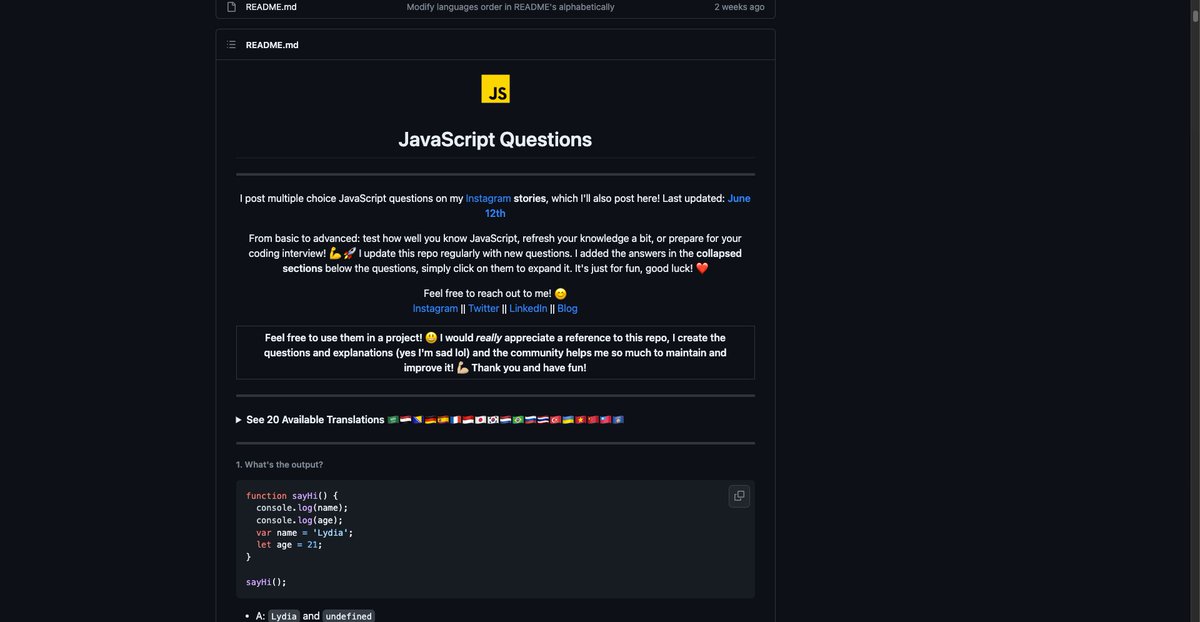Click question '1. What's the output?'
The image size is (1200, 622).
[x=280, y=465]
